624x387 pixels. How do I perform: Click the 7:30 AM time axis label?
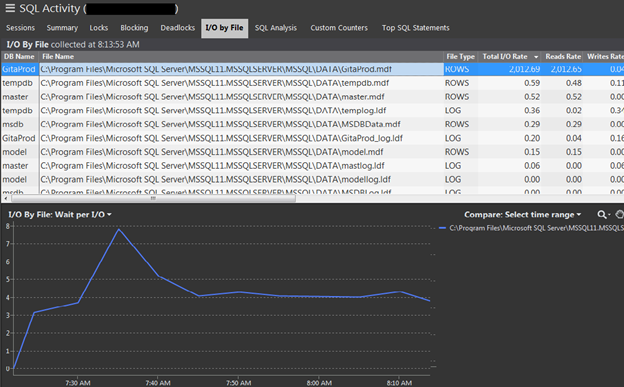point(78,383)
